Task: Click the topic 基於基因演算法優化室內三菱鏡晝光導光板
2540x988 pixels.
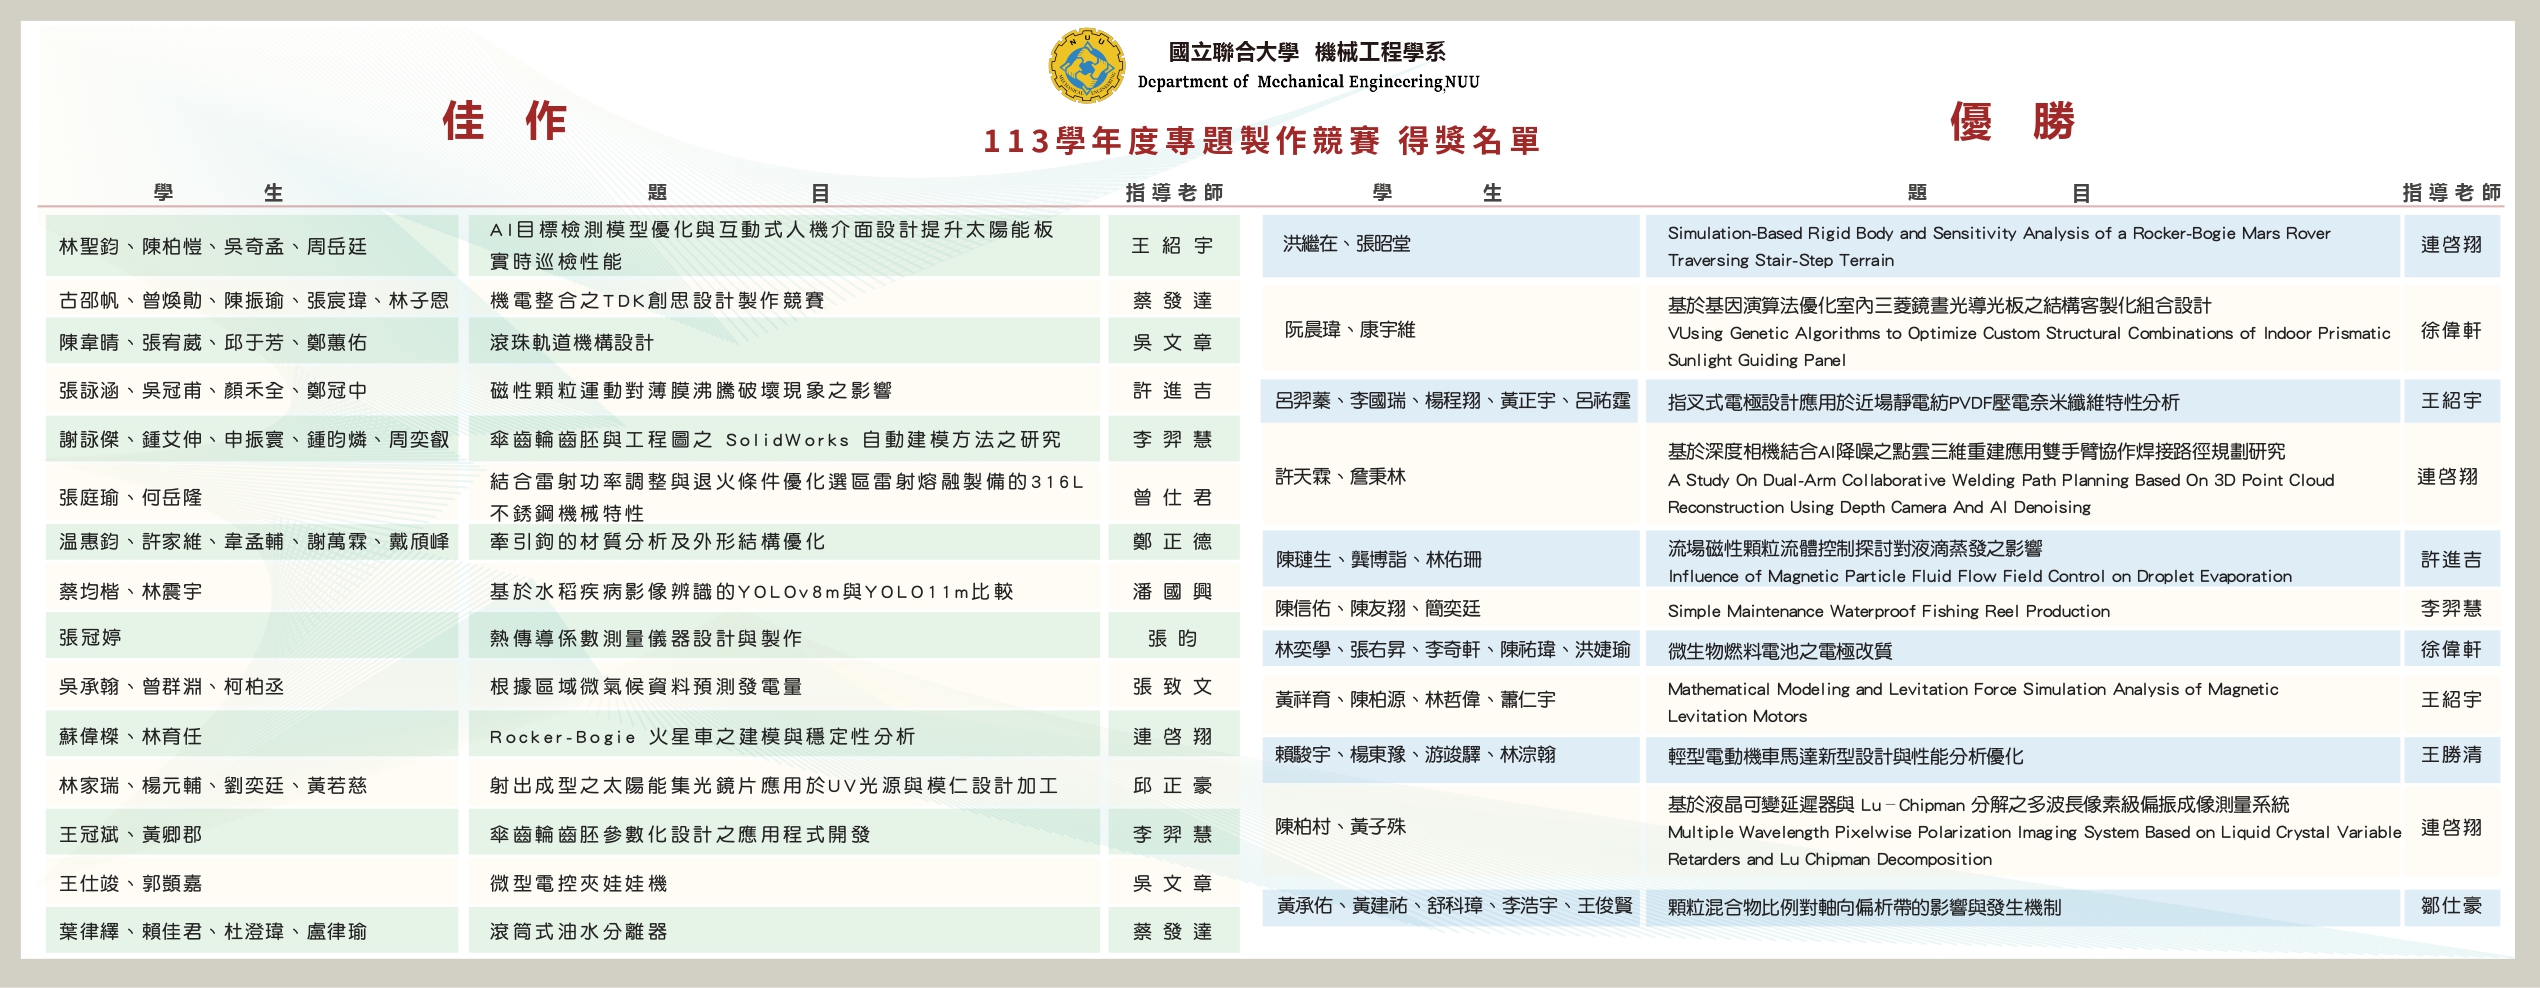Action: (x=2029, y=332)
